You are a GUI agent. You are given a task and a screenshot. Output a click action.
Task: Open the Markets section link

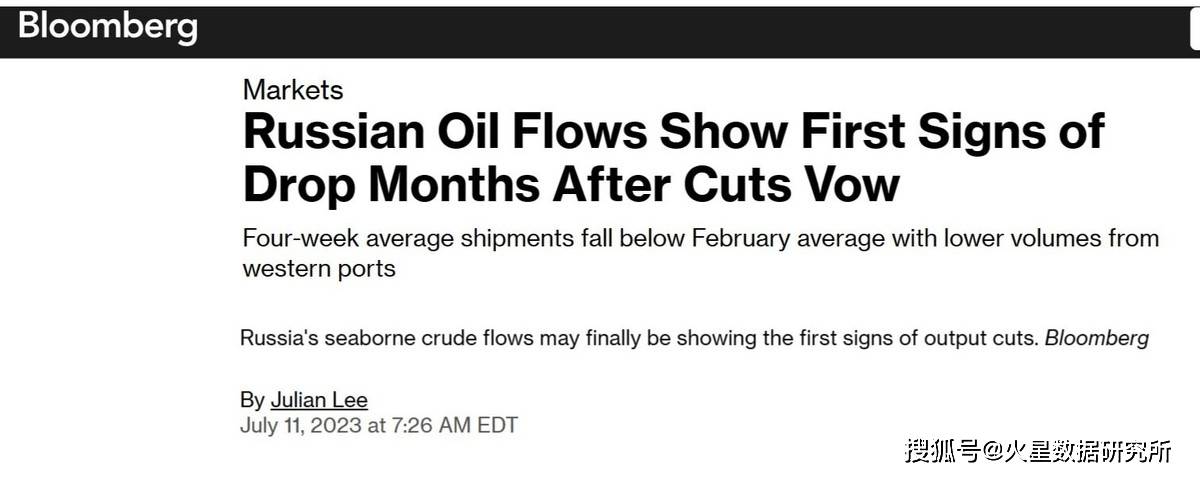[293, 90]
